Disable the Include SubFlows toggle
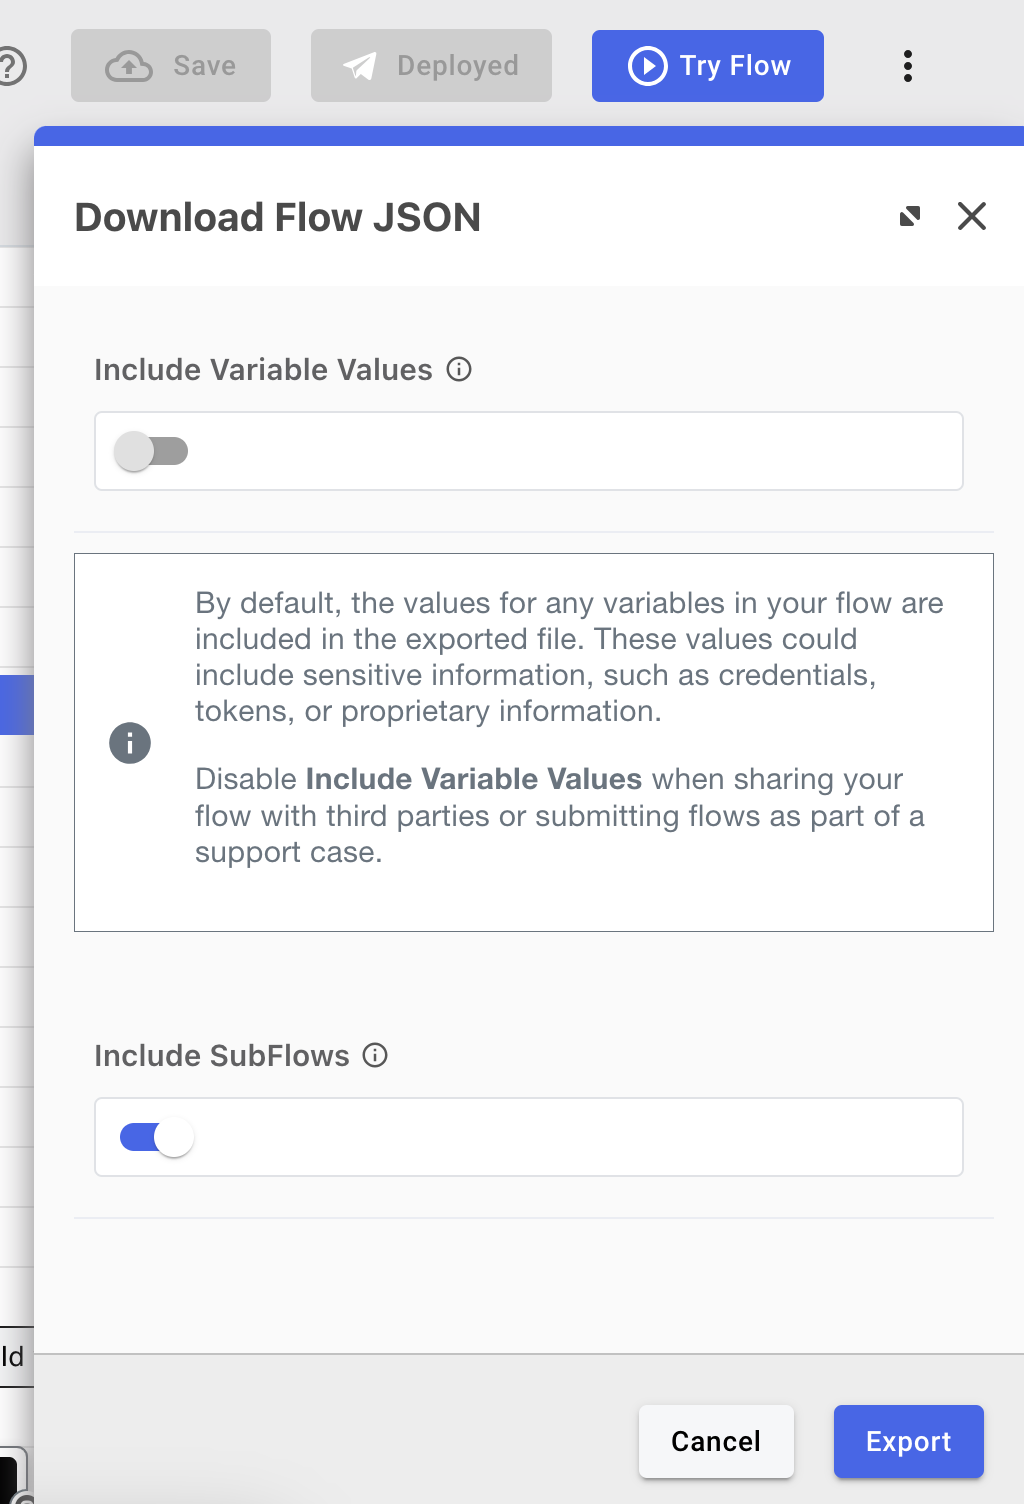 click(152, 1137)
